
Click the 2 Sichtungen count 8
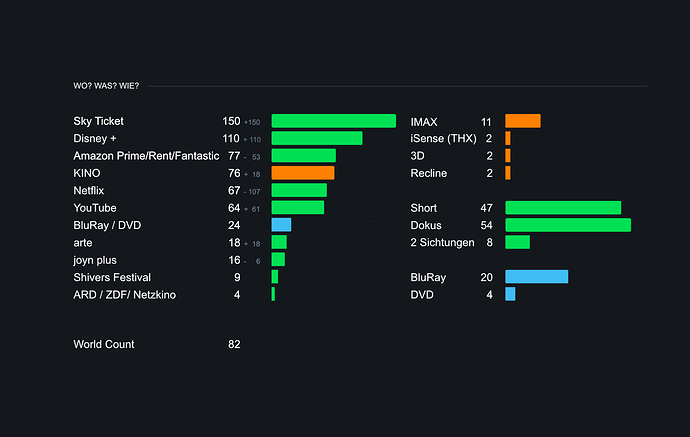click(489, 242)
